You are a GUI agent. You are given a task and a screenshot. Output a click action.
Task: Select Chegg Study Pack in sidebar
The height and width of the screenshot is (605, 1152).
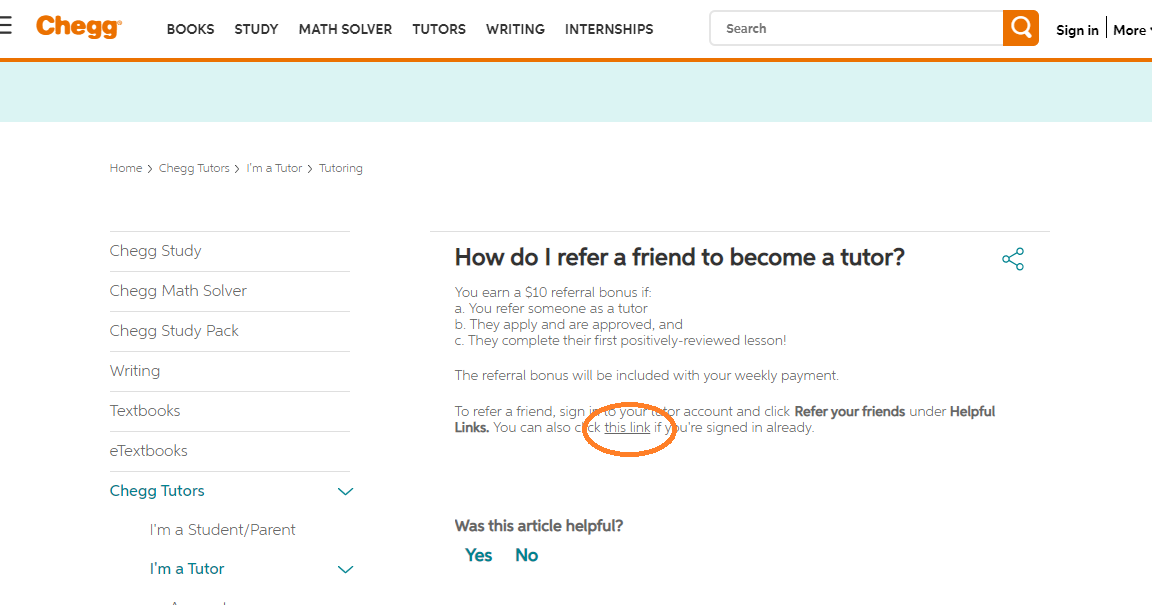tap(174, 331)
